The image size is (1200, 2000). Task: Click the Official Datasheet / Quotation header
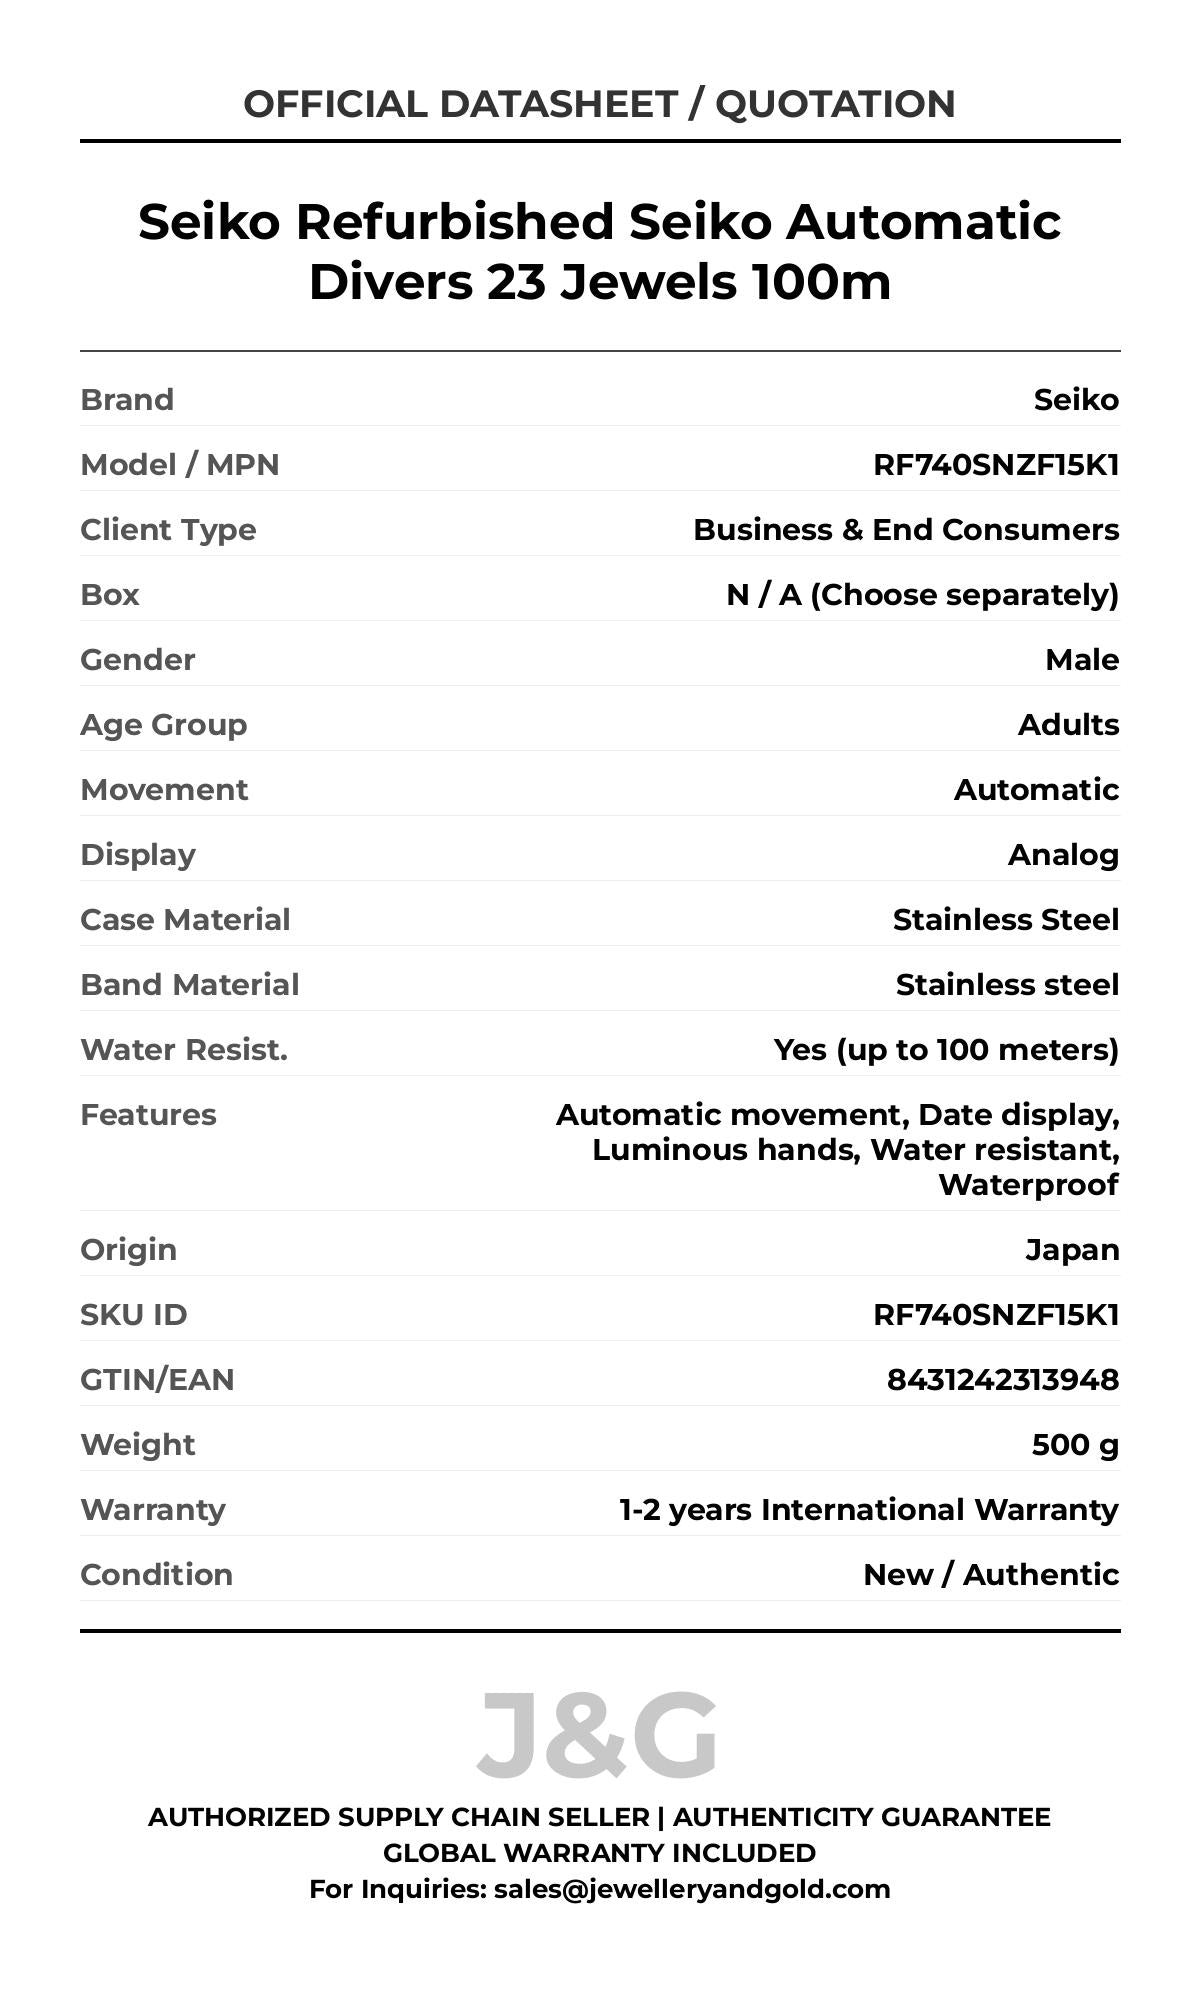[599, 104]
